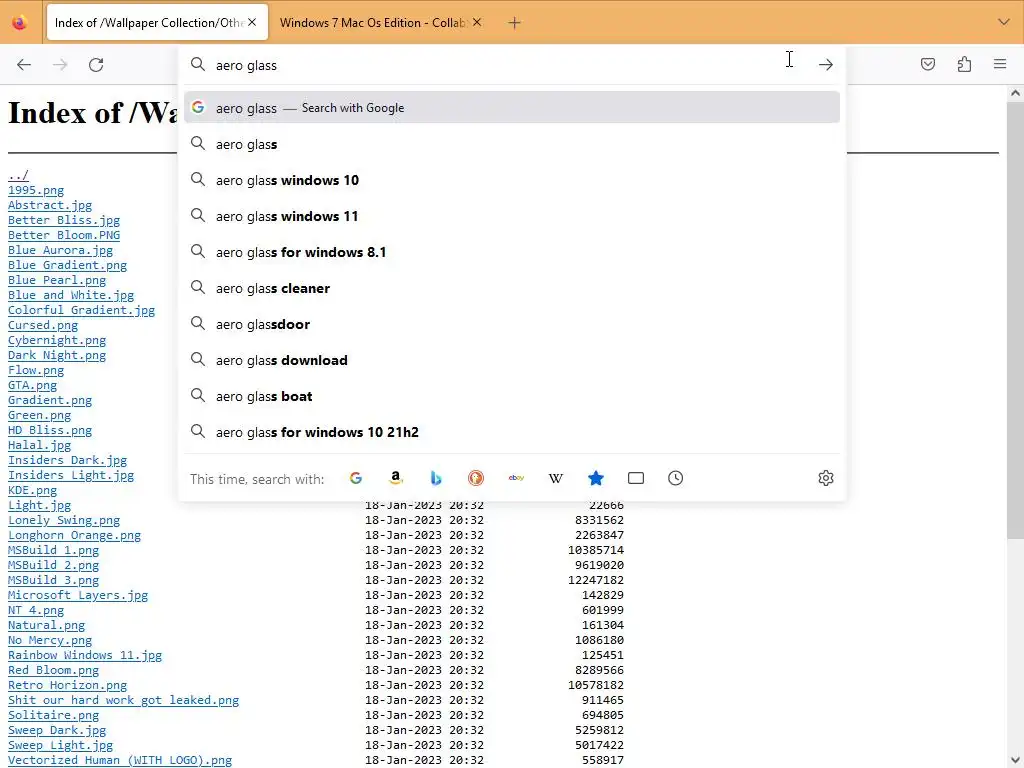This screenshot has height=768, width=1024.
Task: Go to the address bar entry with the arrow button
Action: (x=825, y=64)
